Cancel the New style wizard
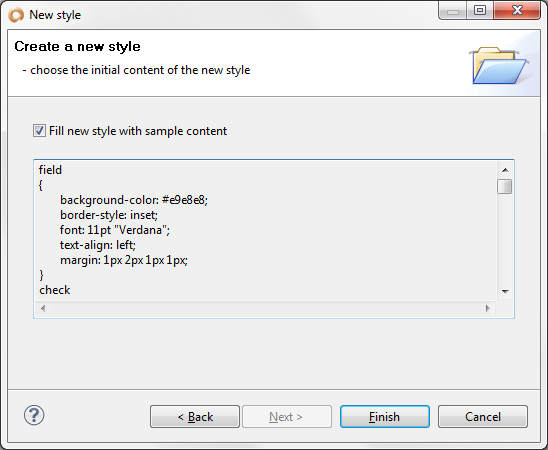 coord(483,416)
